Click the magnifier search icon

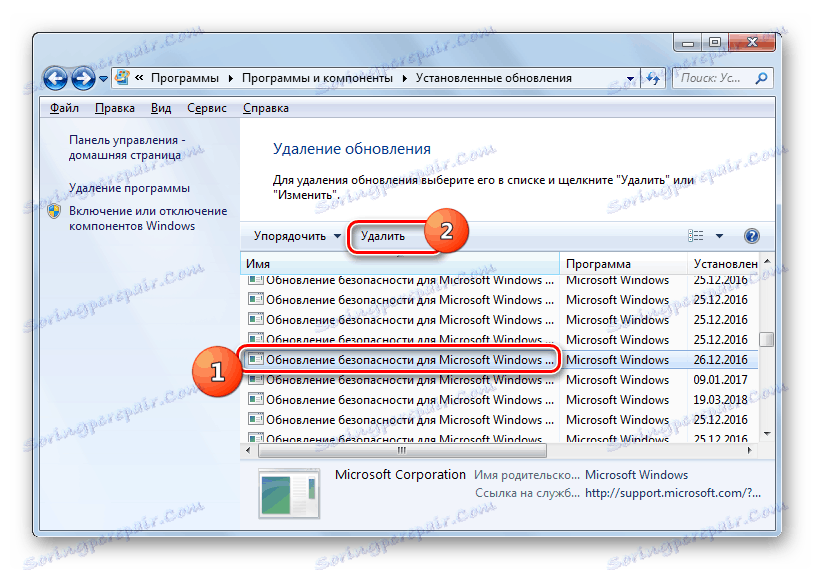(x=761, y=78)
